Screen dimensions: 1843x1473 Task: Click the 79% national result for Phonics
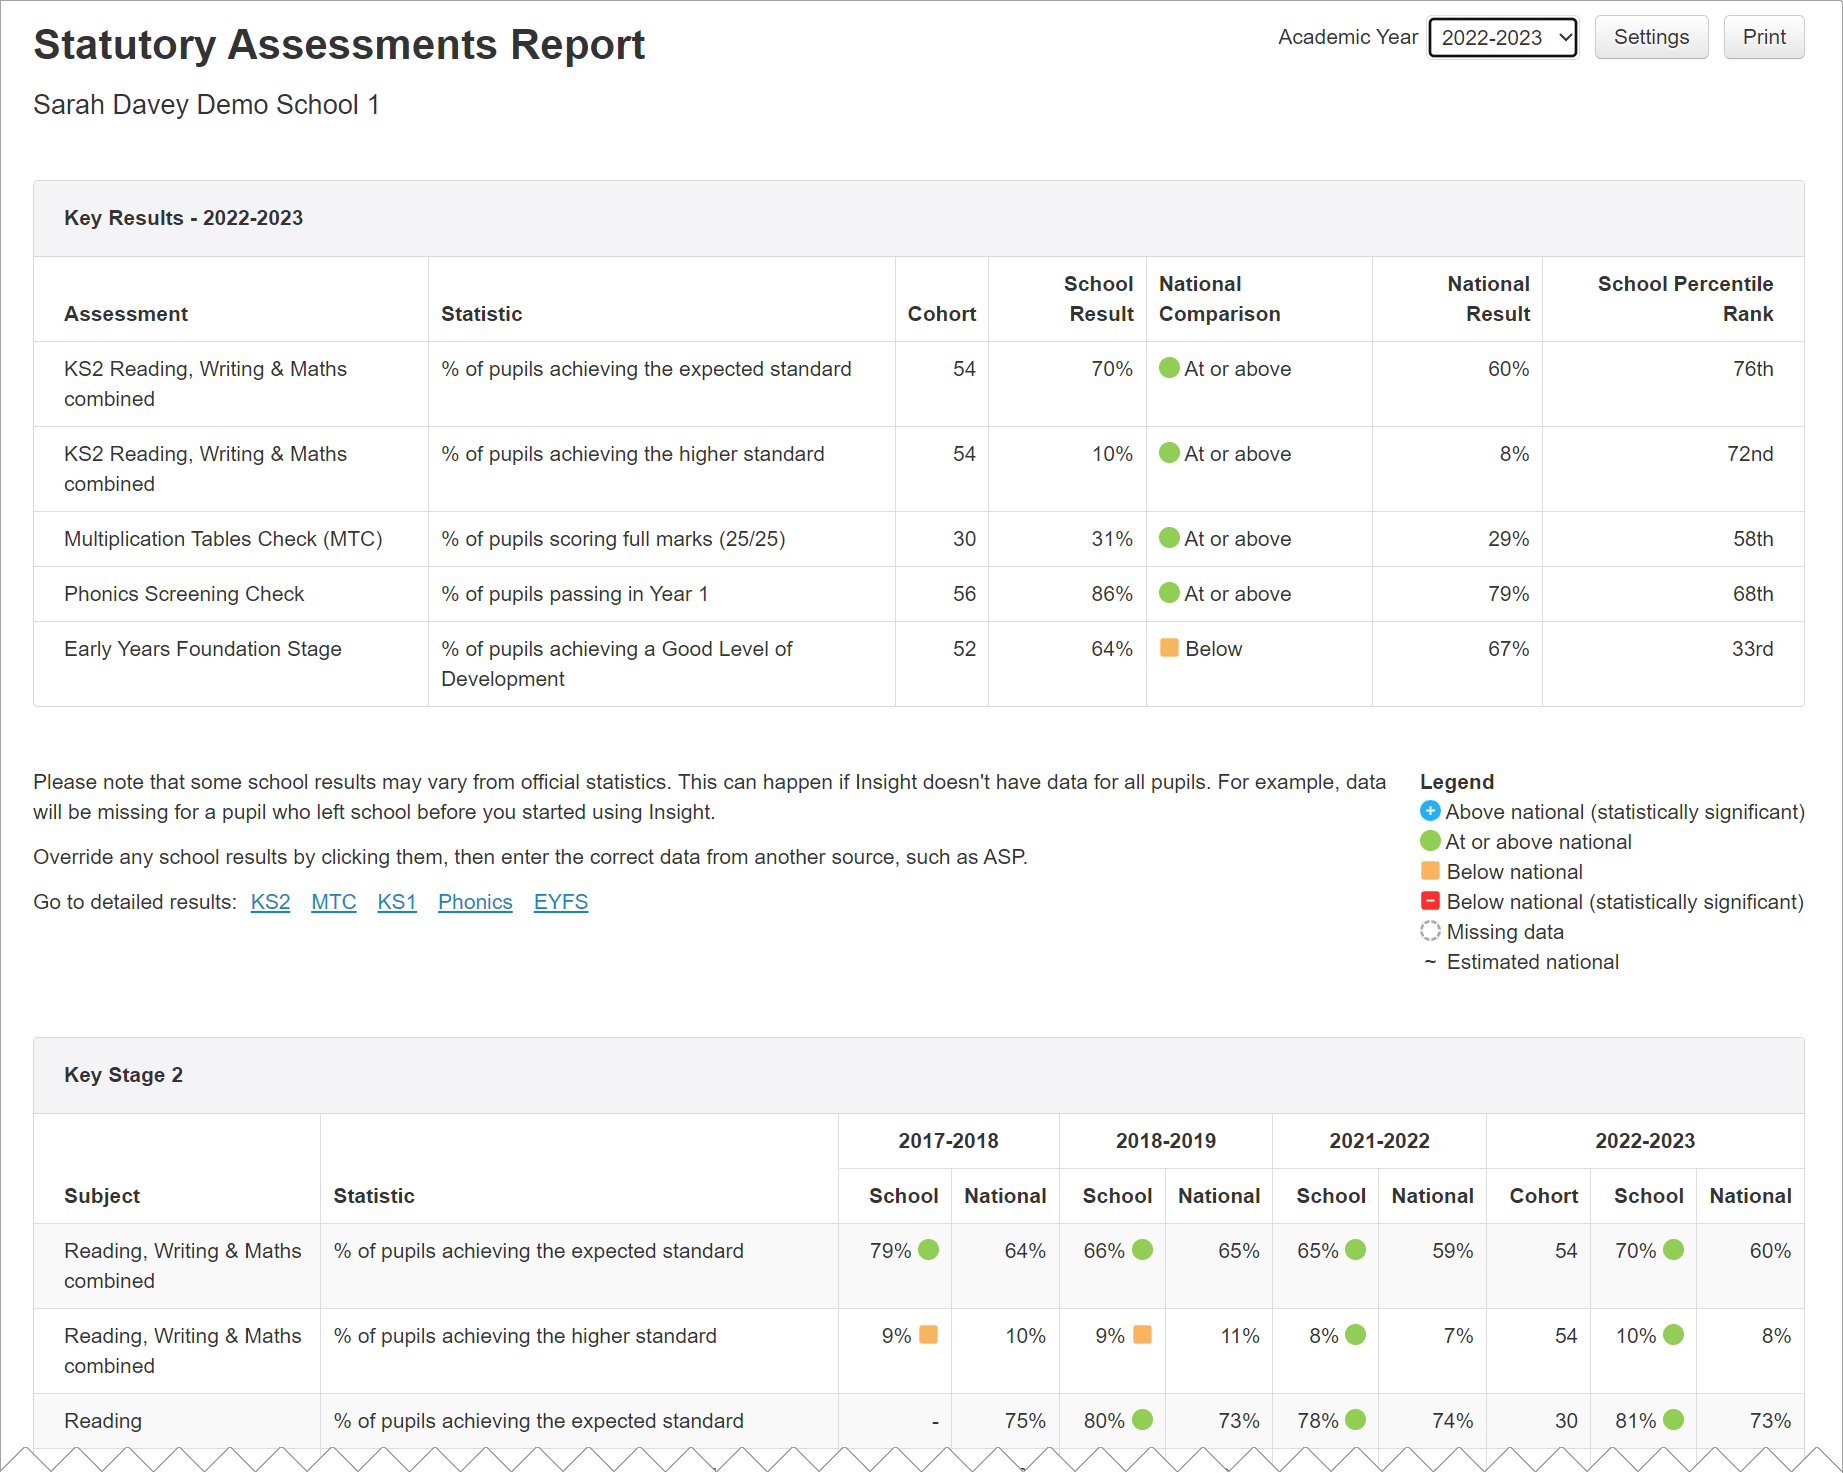coord(1508,594)
